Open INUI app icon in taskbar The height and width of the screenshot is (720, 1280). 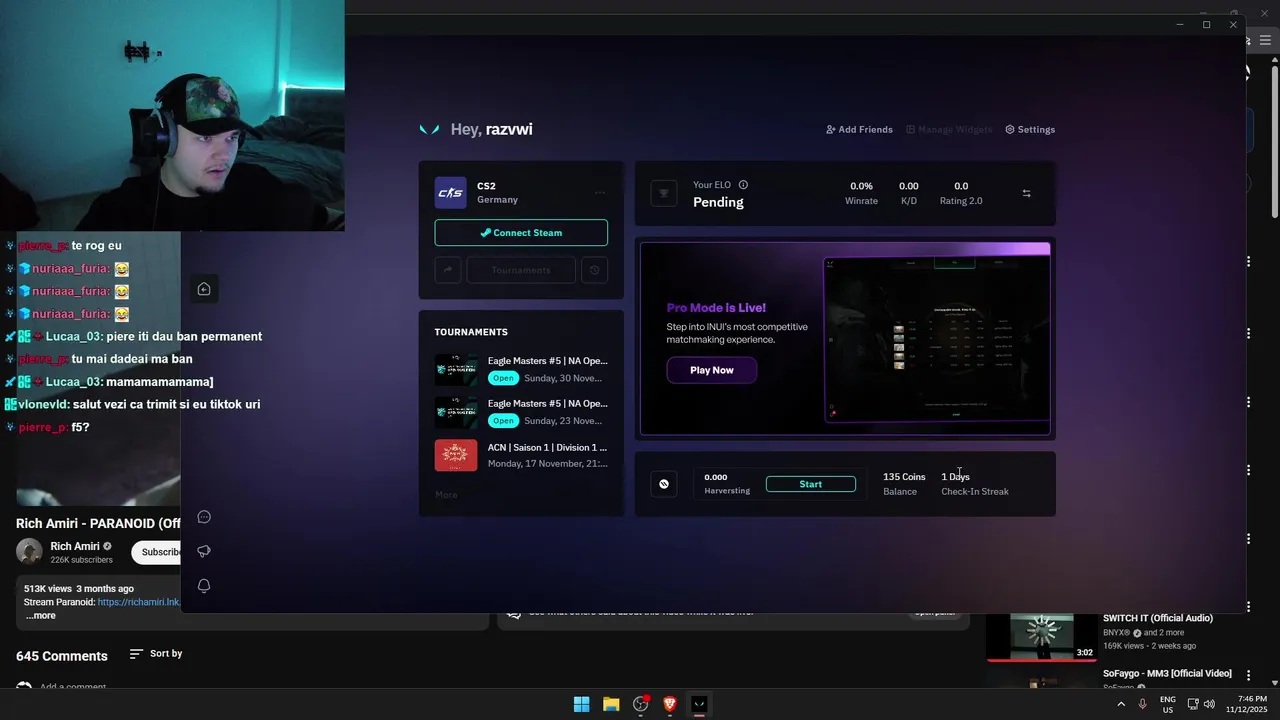[x=699, y=704]
